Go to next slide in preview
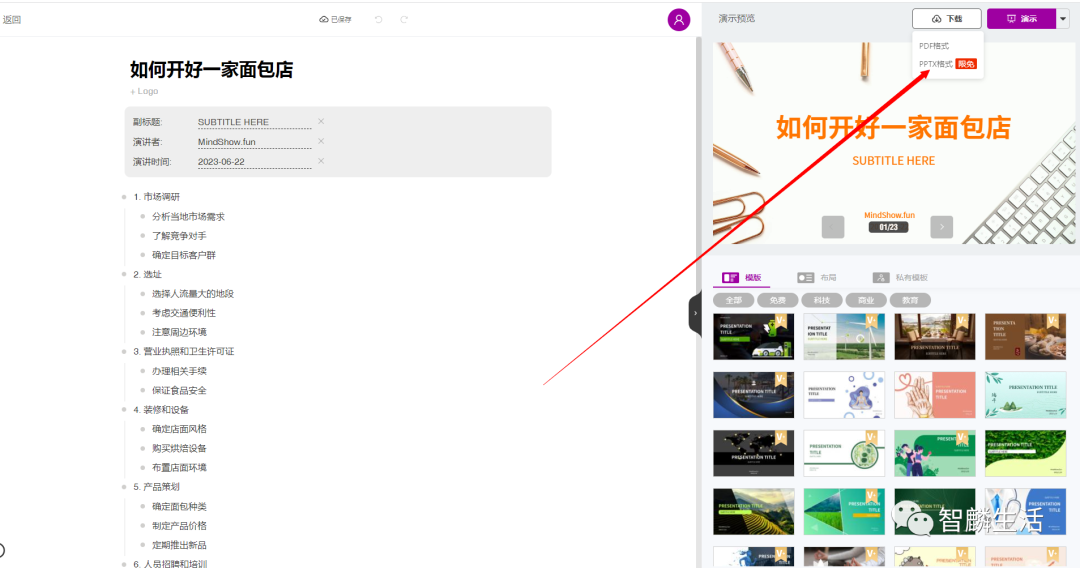This screenshot has width=1080, height=568. pos(941,227)
